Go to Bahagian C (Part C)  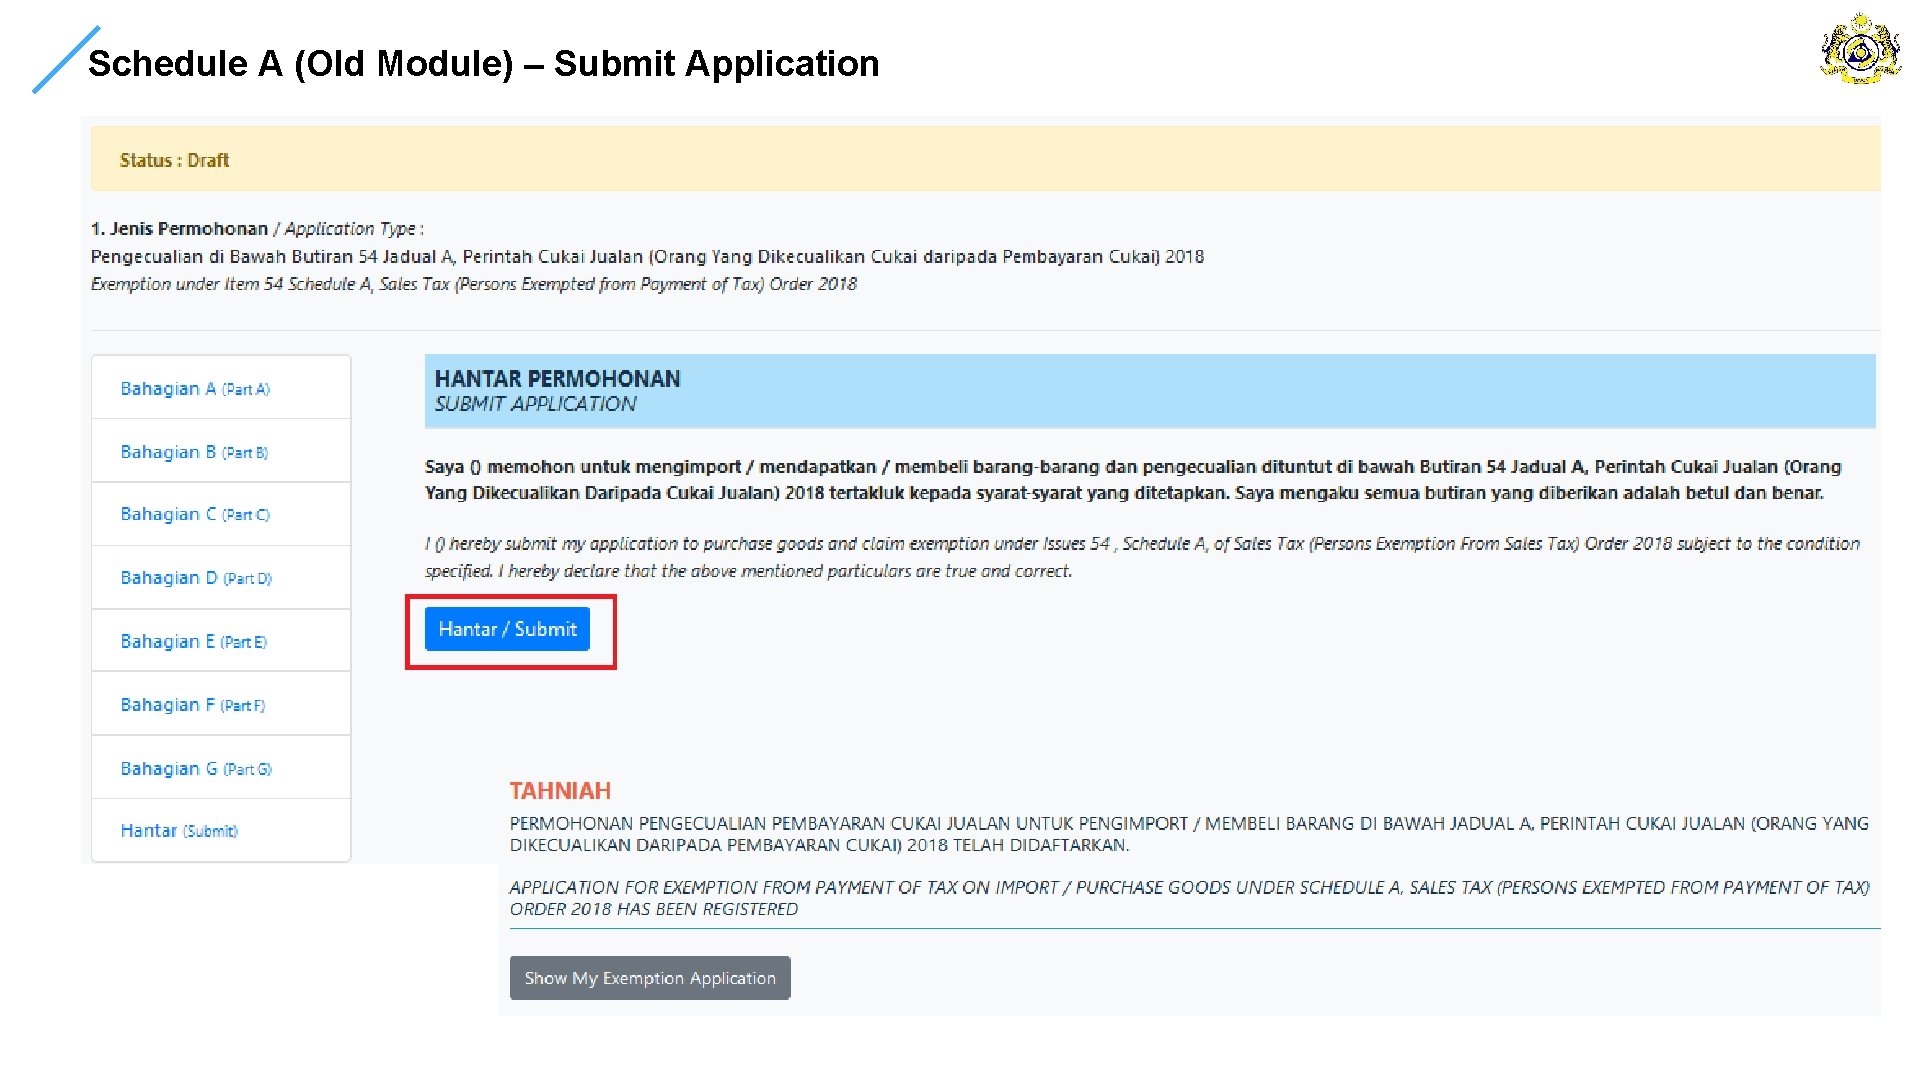(x=195, y=514)
